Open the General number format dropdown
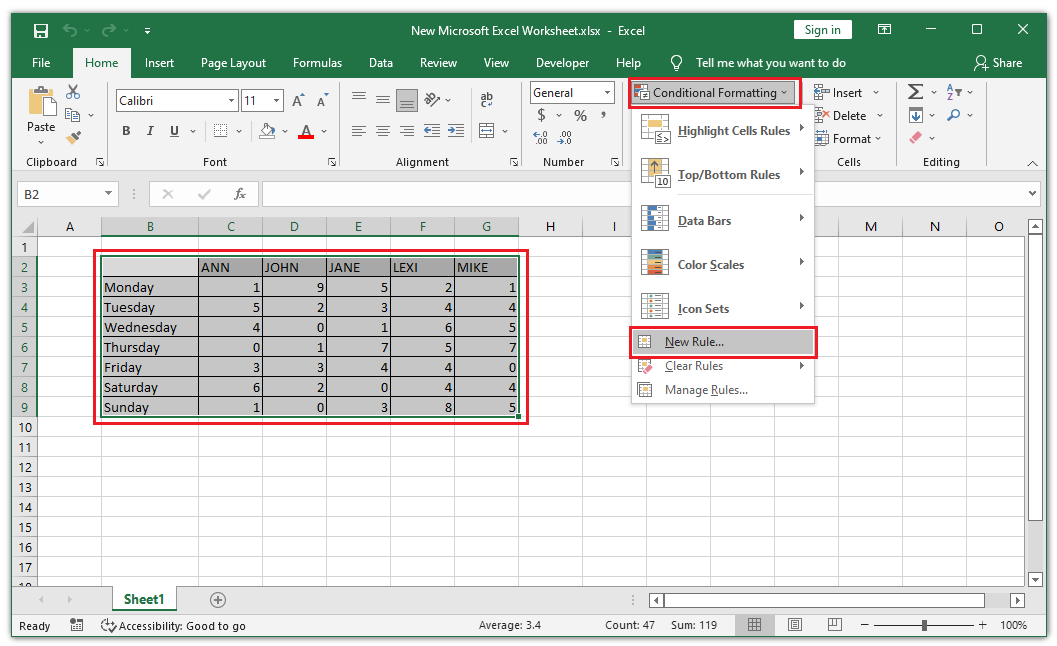1057x646 pixels. (x=606, y=92)
